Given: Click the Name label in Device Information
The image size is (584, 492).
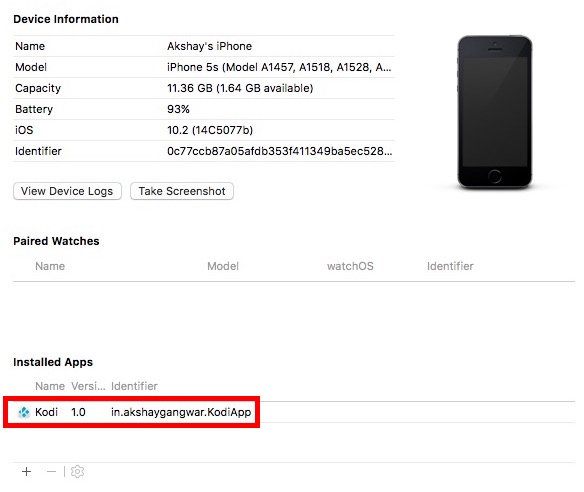Looking at the screenshot, I should pyautogui.click(x=30, y=46).
